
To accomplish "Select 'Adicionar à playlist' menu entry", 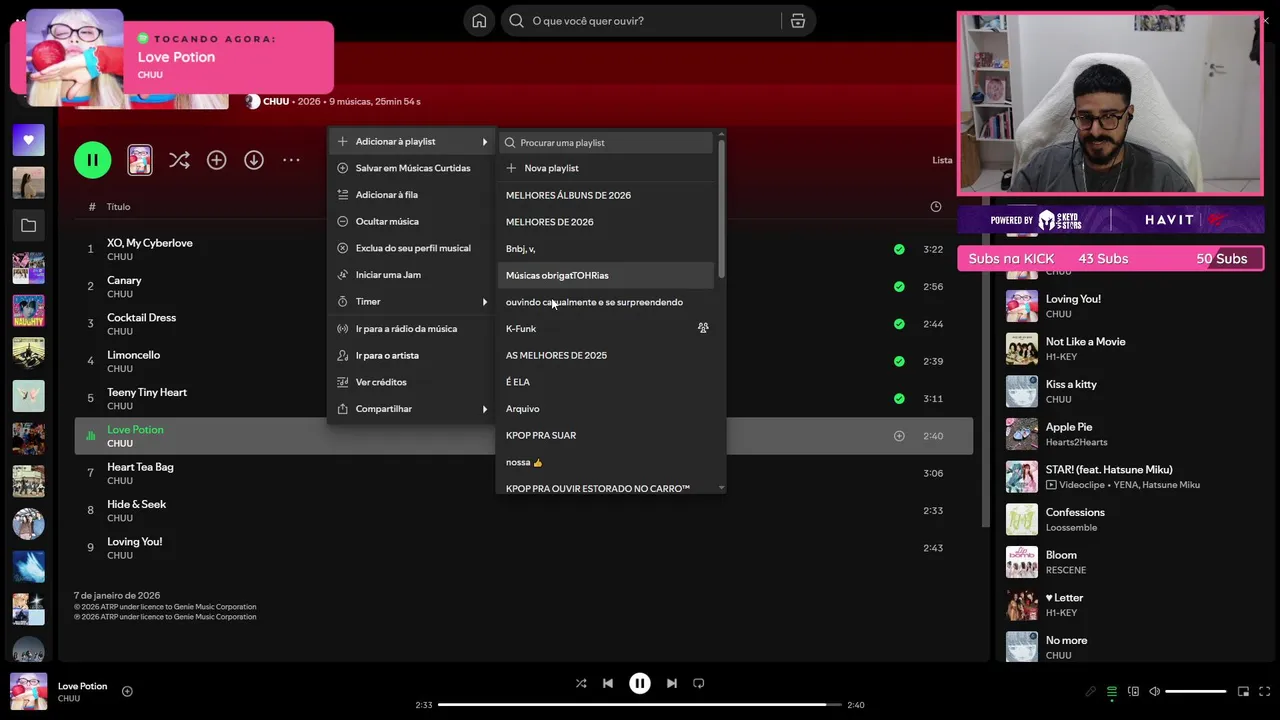I will [412, 141].
